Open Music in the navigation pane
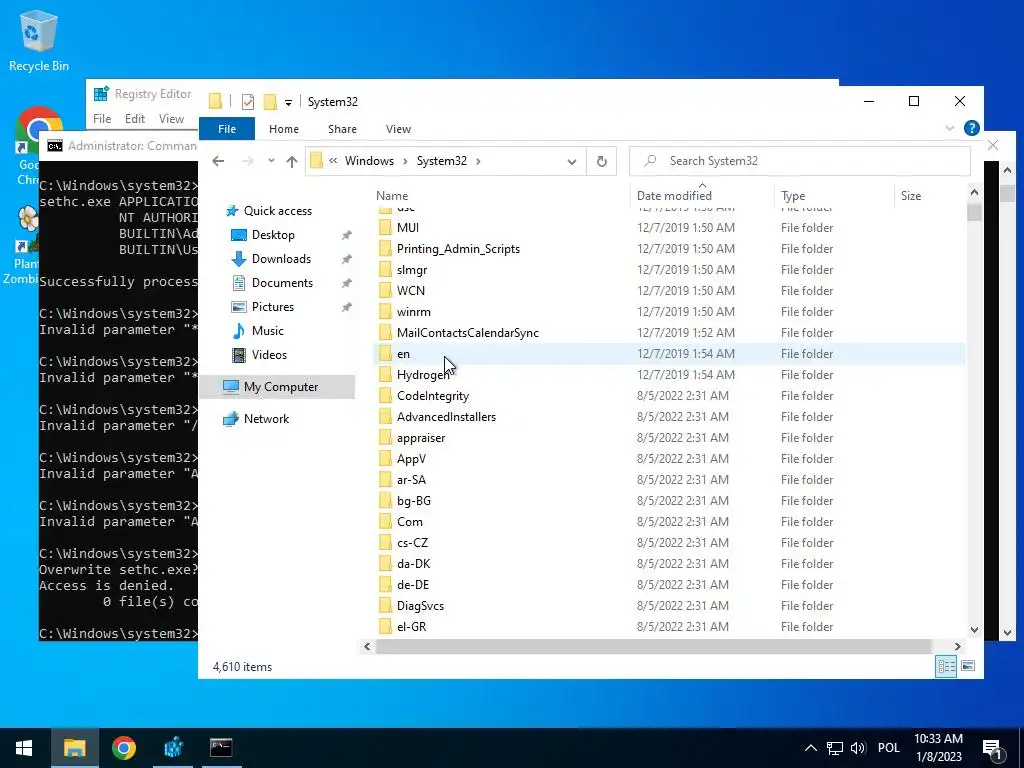Screen dimensions: 1024x768 [267, 330]
